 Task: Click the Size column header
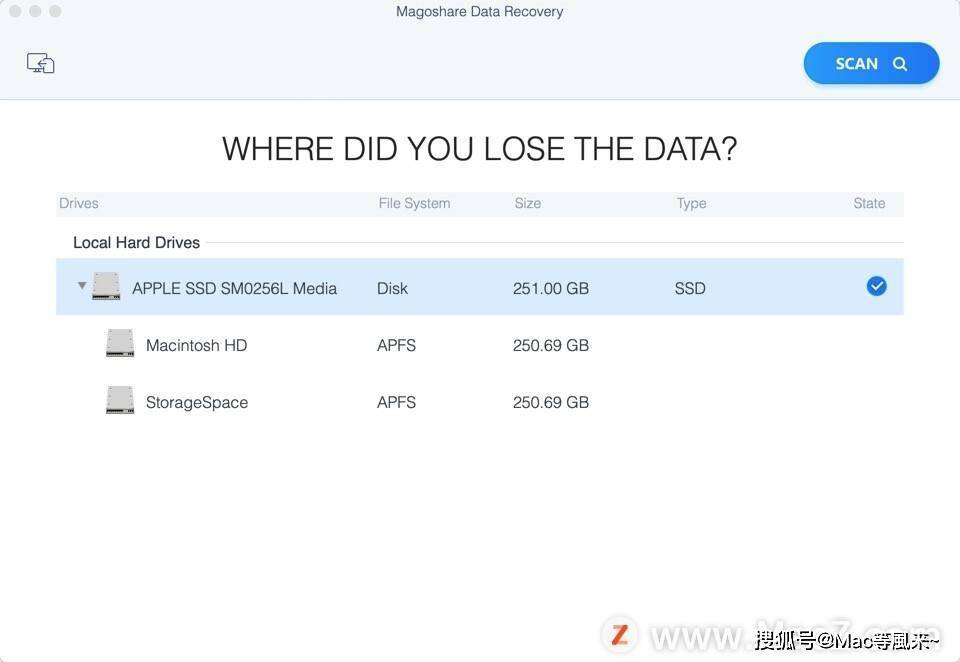pos(528,203)
